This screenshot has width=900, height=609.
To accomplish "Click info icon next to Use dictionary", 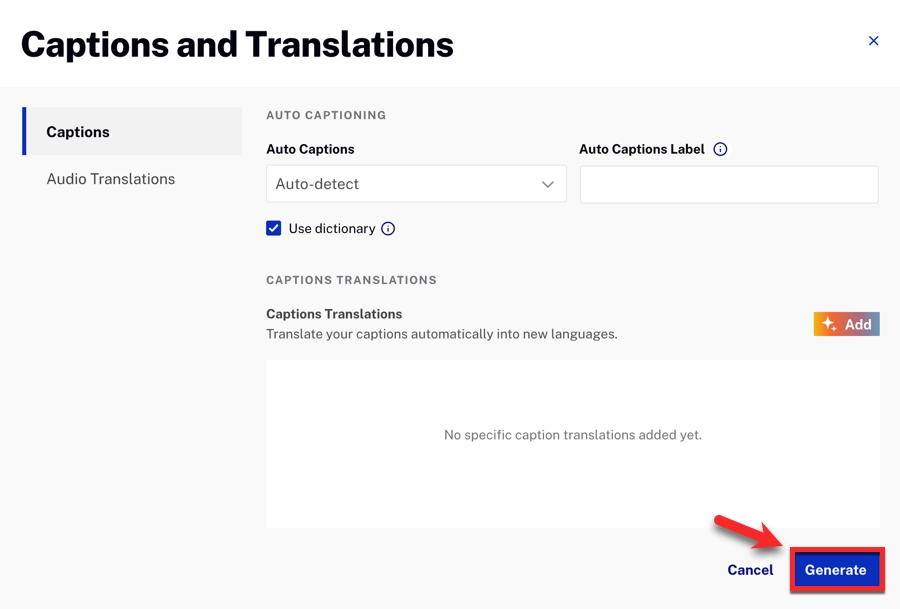I will [x=388, y=229].
